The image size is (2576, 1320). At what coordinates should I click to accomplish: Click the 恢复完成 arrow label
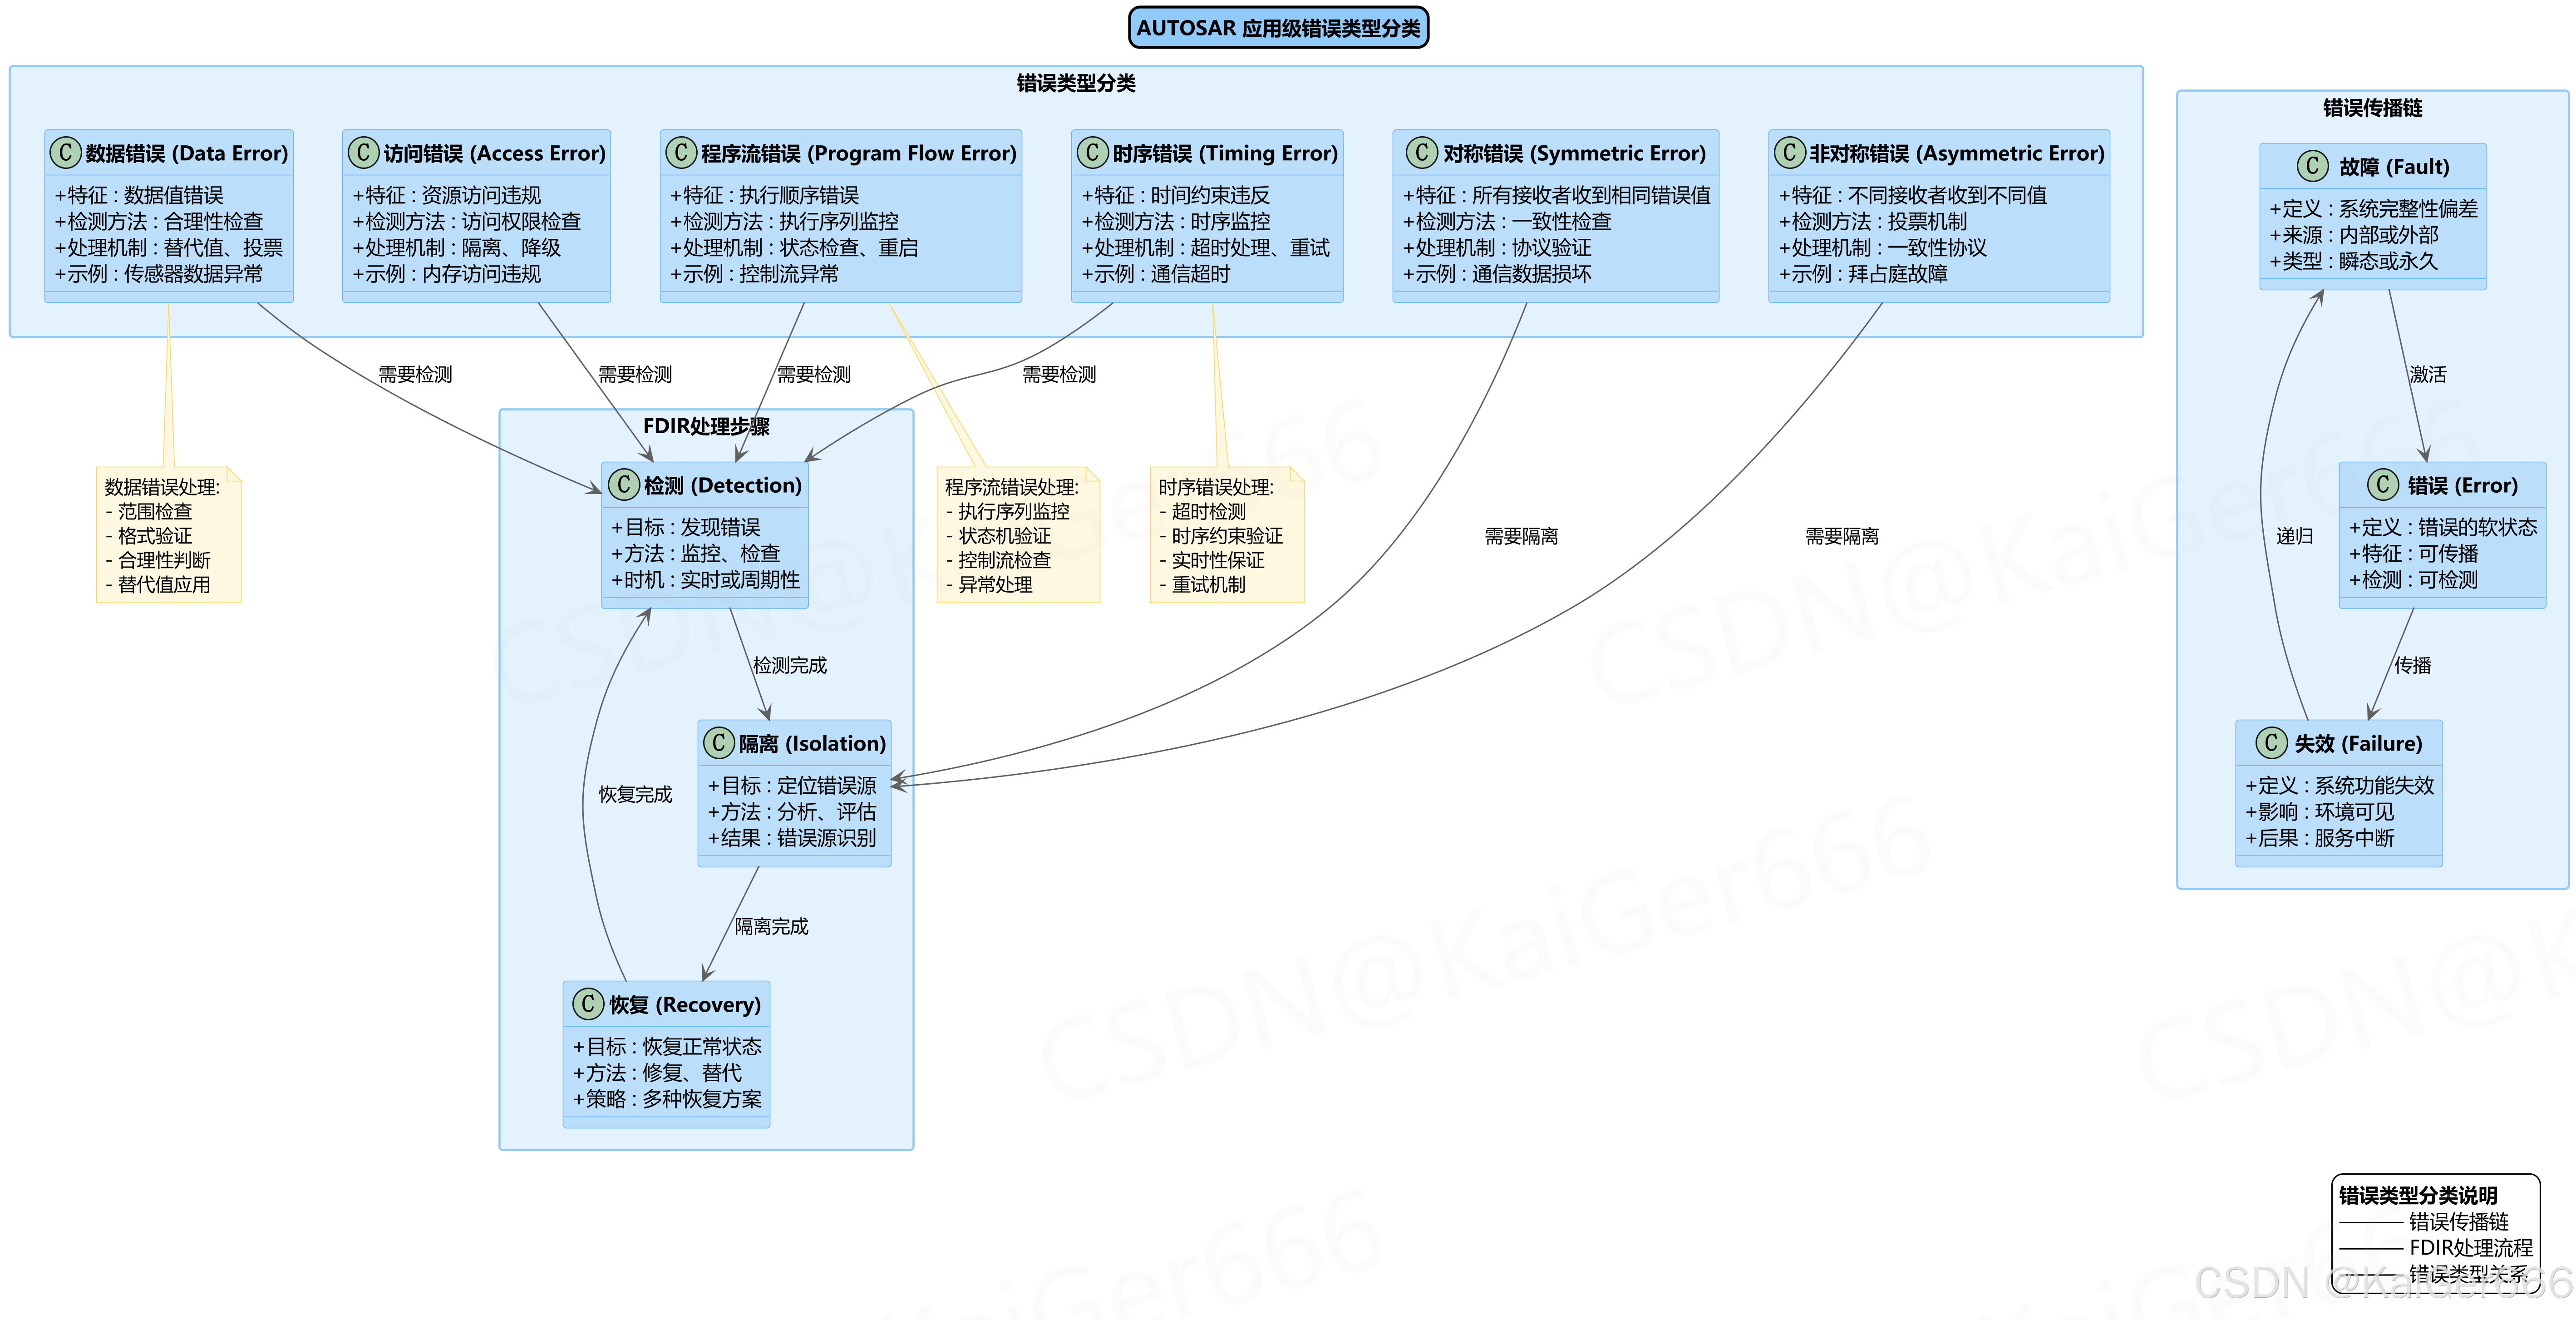(635, 794)
